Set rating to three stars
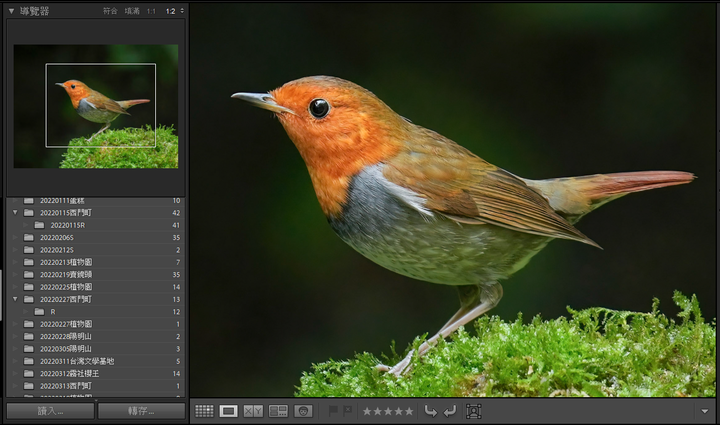 tap(388, 411)
